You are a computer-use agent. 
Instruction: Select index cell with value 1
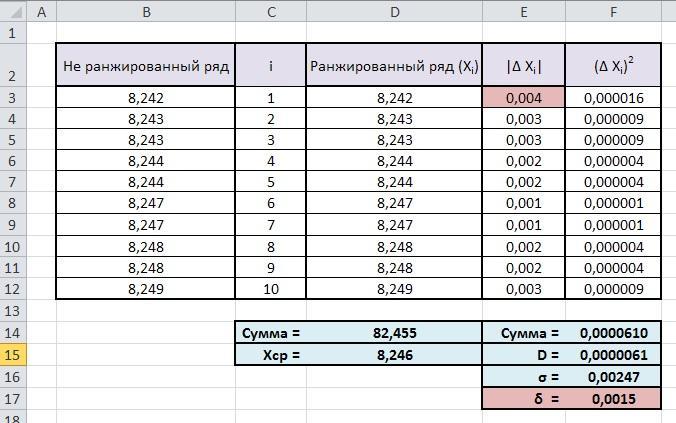point(271,97)
